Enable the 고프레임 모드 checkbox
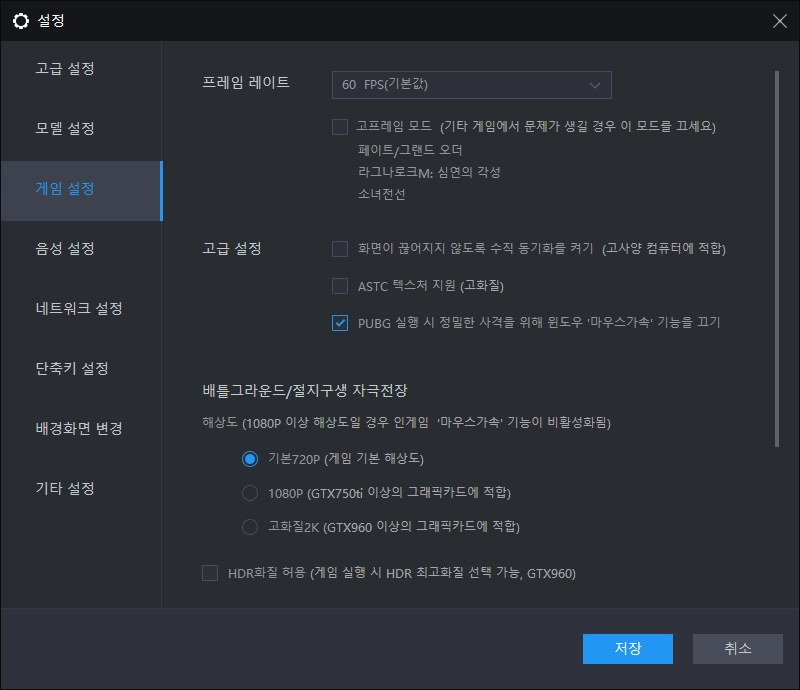The width and height of the screenshot is (800, 690). 340,127
